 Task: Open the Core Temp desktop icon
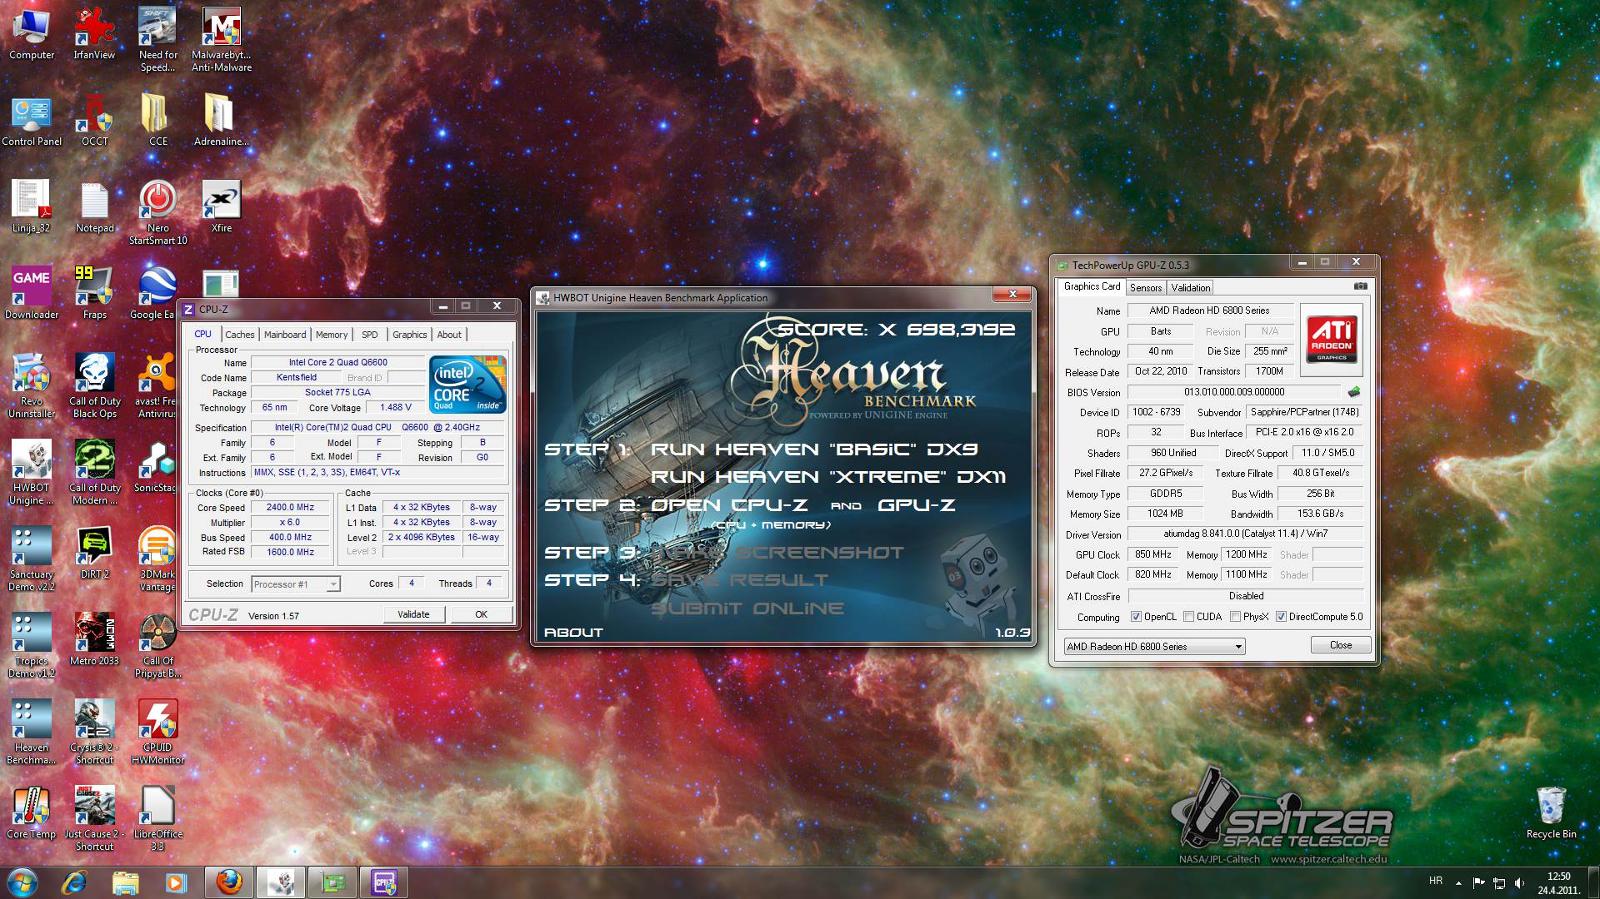click(x=31, y=811)
